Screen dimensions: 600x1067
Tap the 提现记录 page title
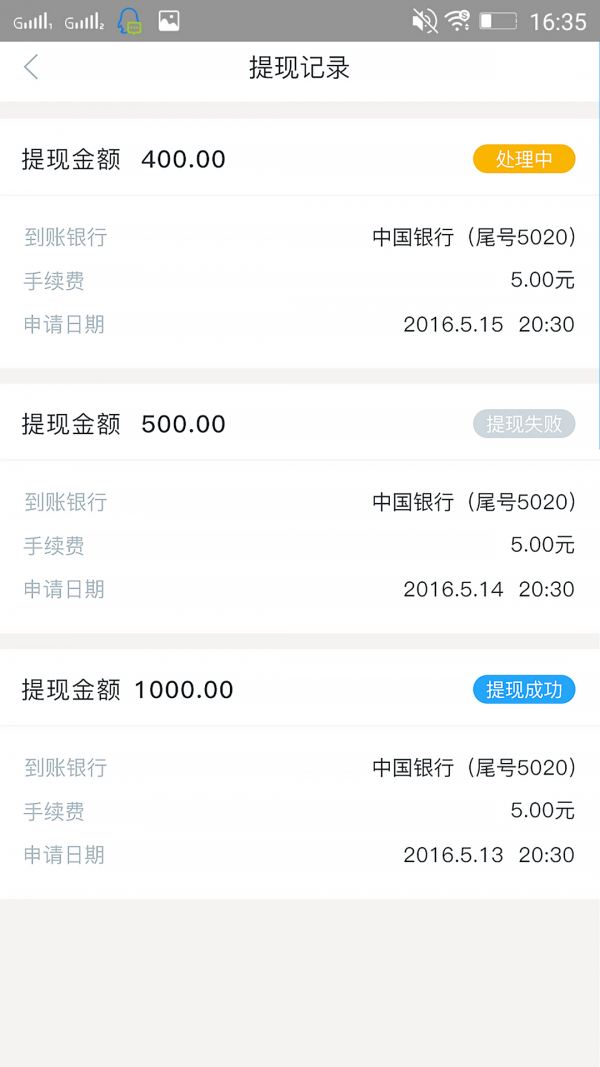point(299,68)
